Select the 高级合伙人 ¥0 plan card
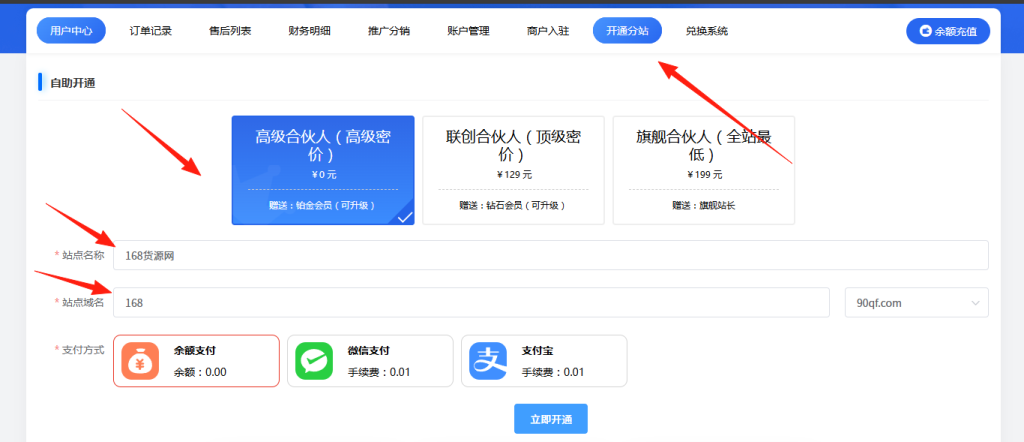This screenshot has height=442, width=1024. pyautogui.click(x=322, y=170)
